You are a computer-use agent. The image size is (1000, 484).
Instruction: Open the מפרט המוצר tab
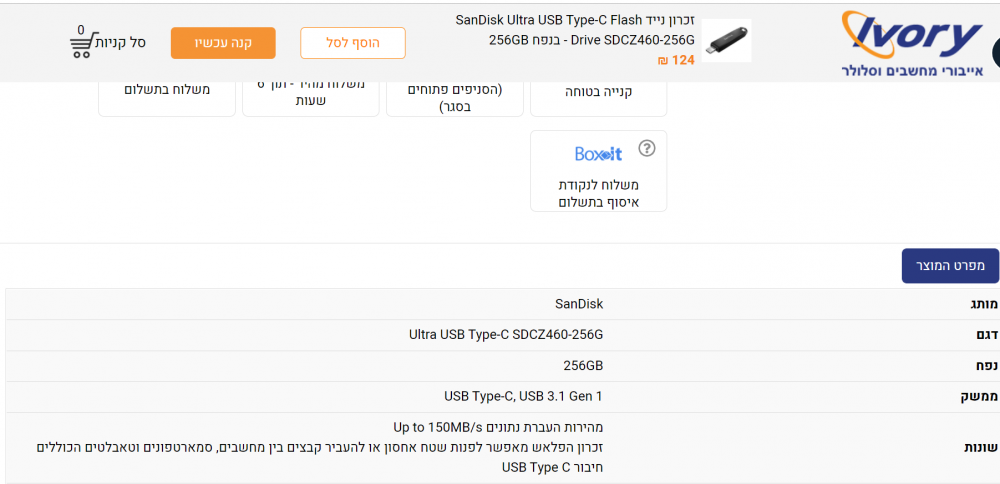pos(950,266)
